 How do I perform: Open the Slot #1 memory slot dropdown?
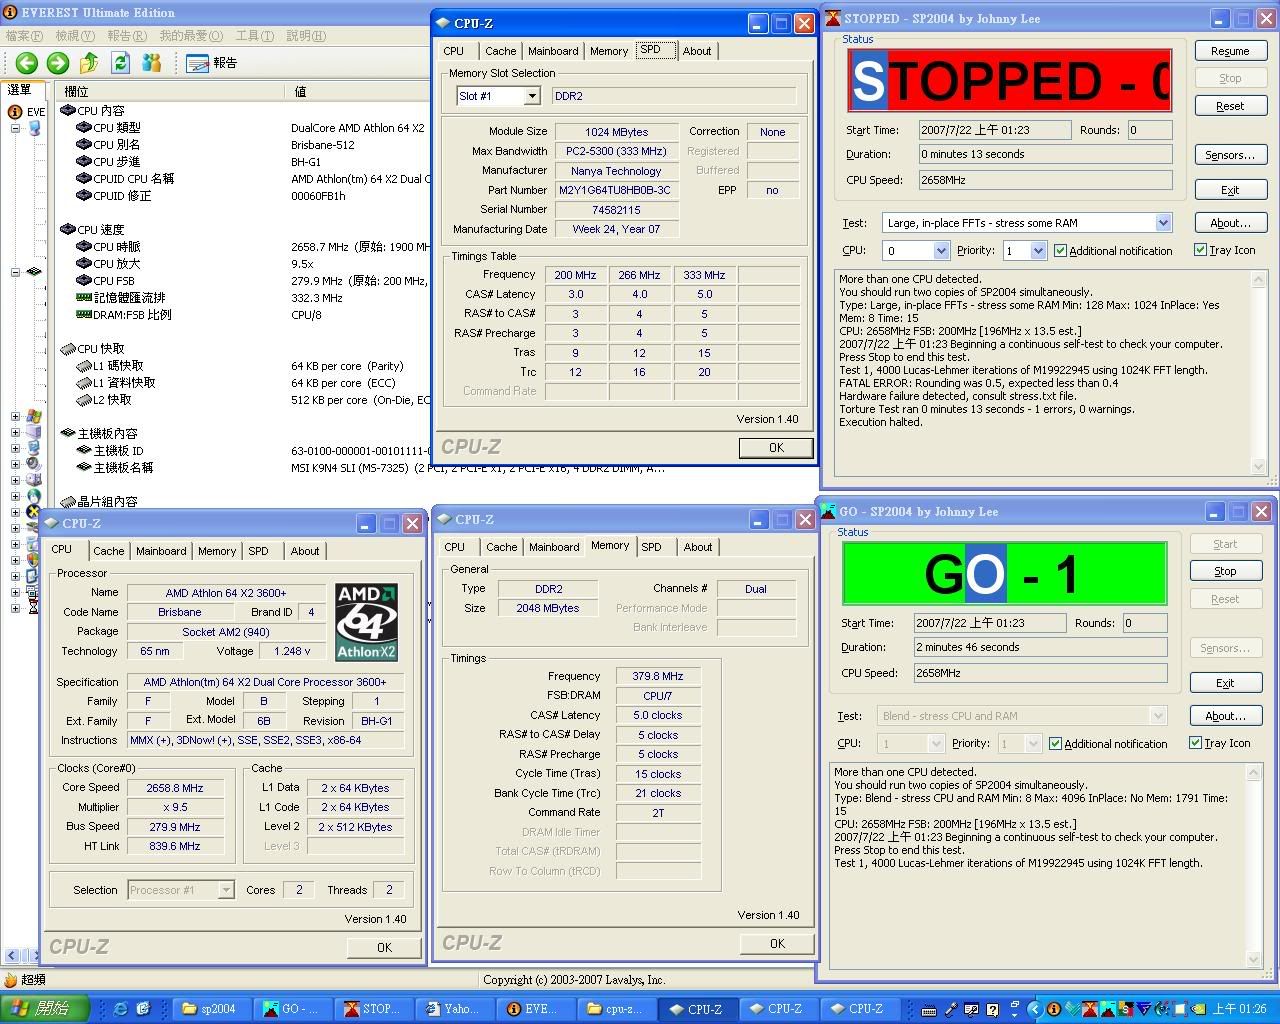click(x=532, y=96)
